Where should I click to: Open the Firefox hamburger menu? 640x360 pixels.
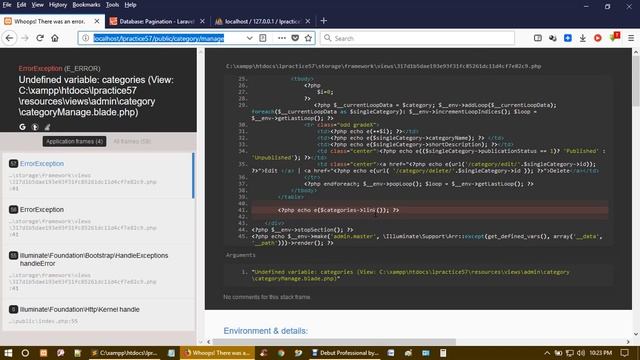[631, 38]
